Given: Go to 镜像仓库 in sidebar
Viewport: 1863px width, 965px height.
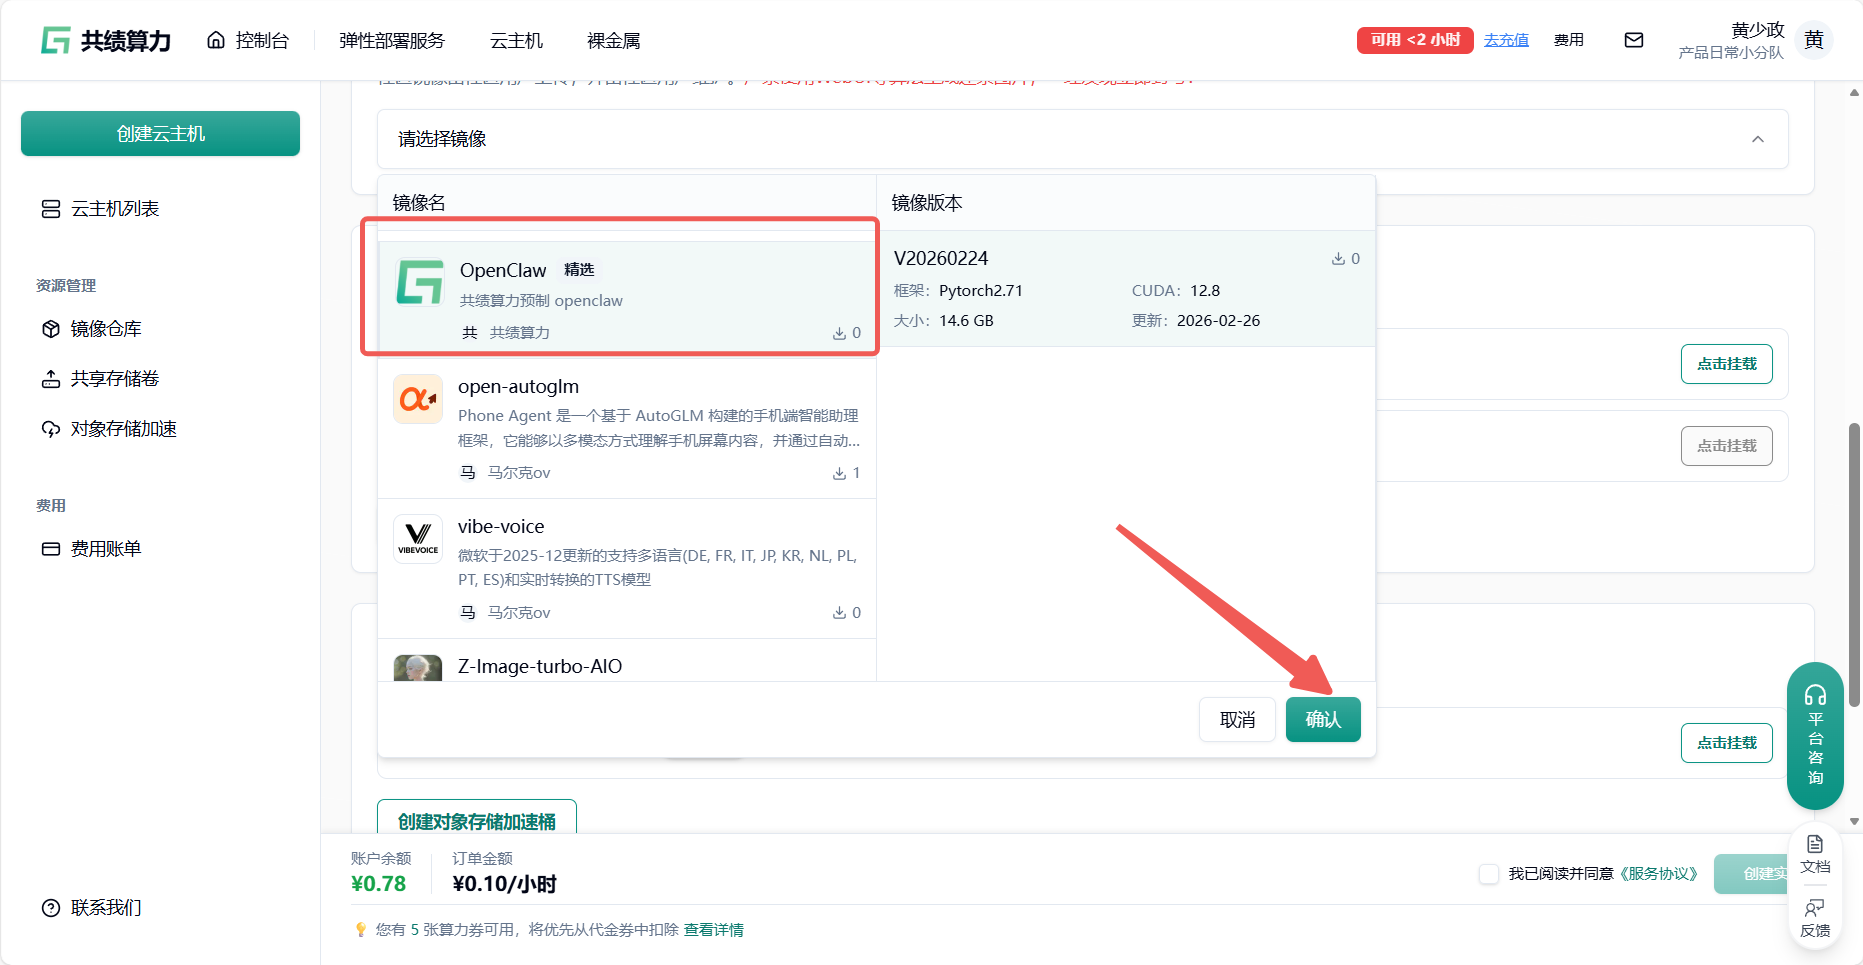Looking at the screenshot, I should click(106, 329).
